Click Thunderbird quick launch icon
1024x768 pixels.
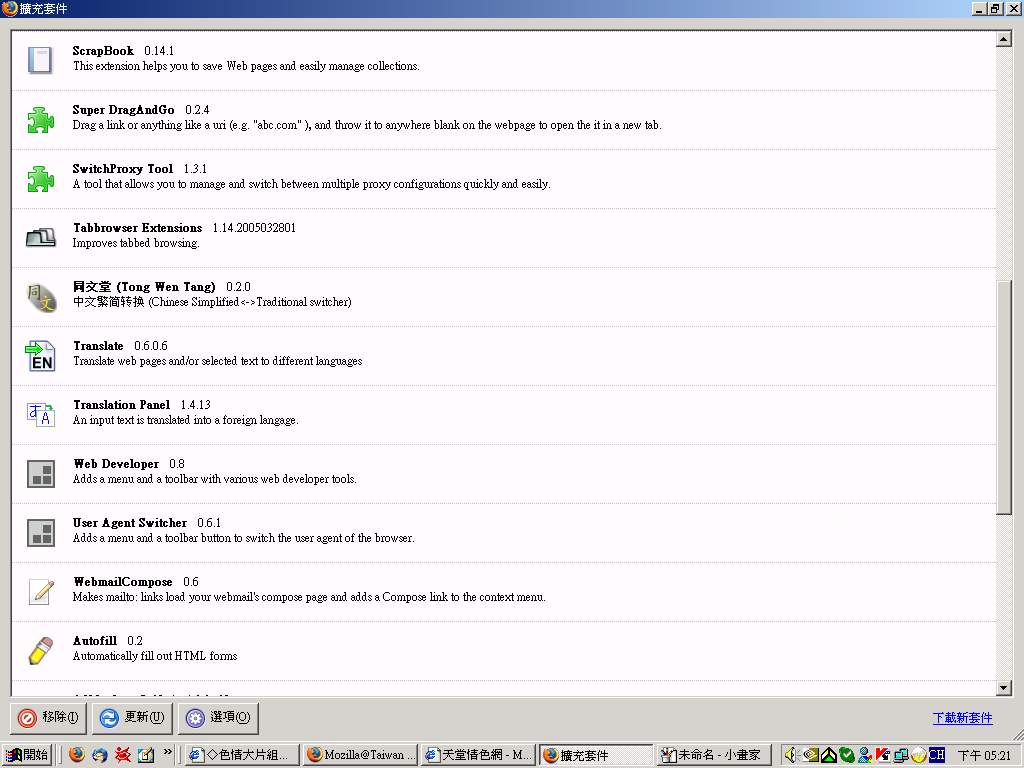pyautogui.click(x=100, y=755)
